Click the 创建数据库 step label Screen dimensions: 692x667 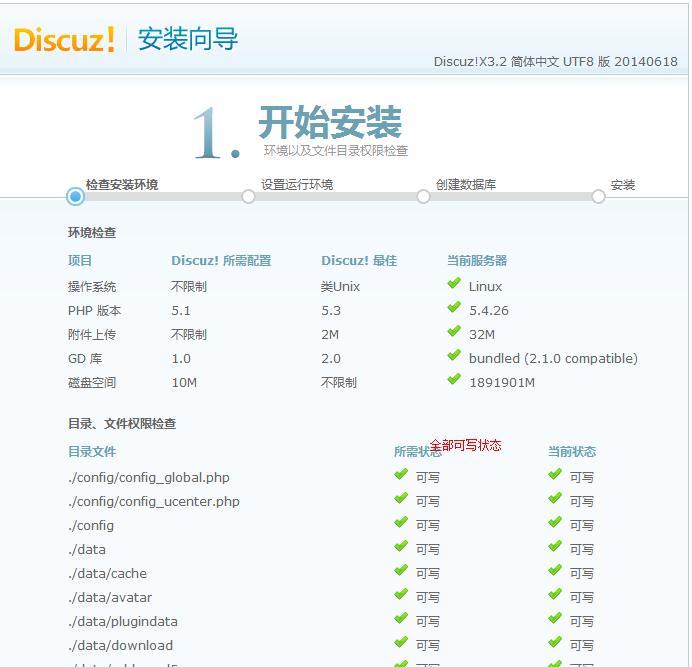pyautogui.click(x=466, y=185)
